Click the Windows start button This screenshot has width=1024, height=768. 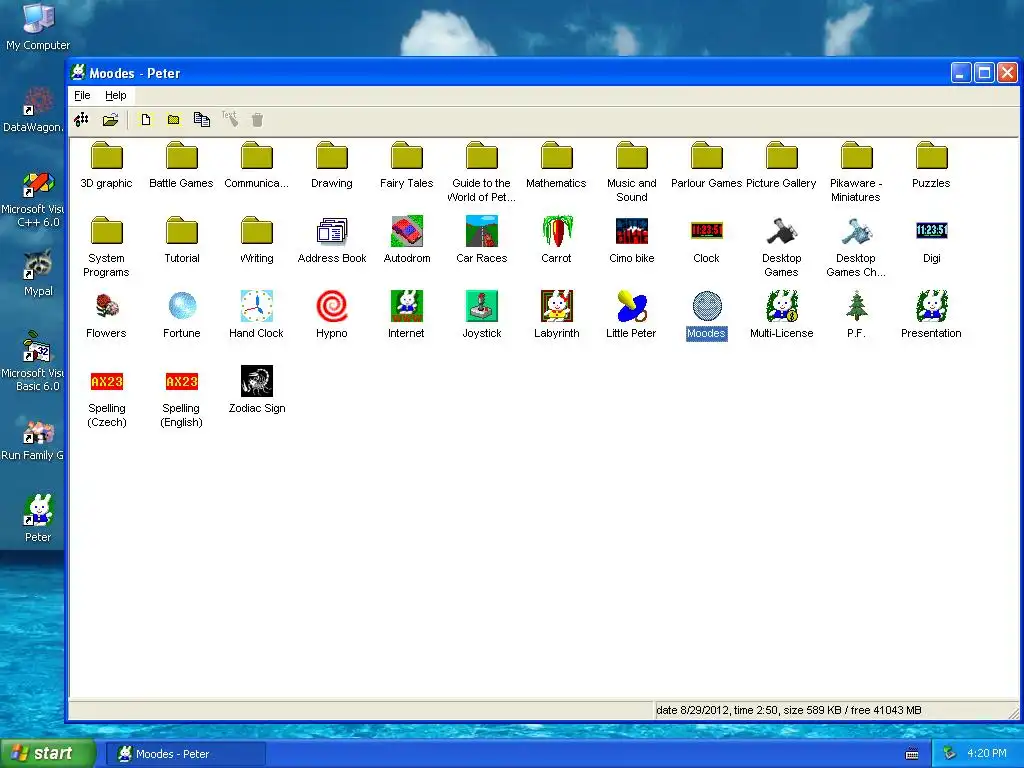point(48,754)
